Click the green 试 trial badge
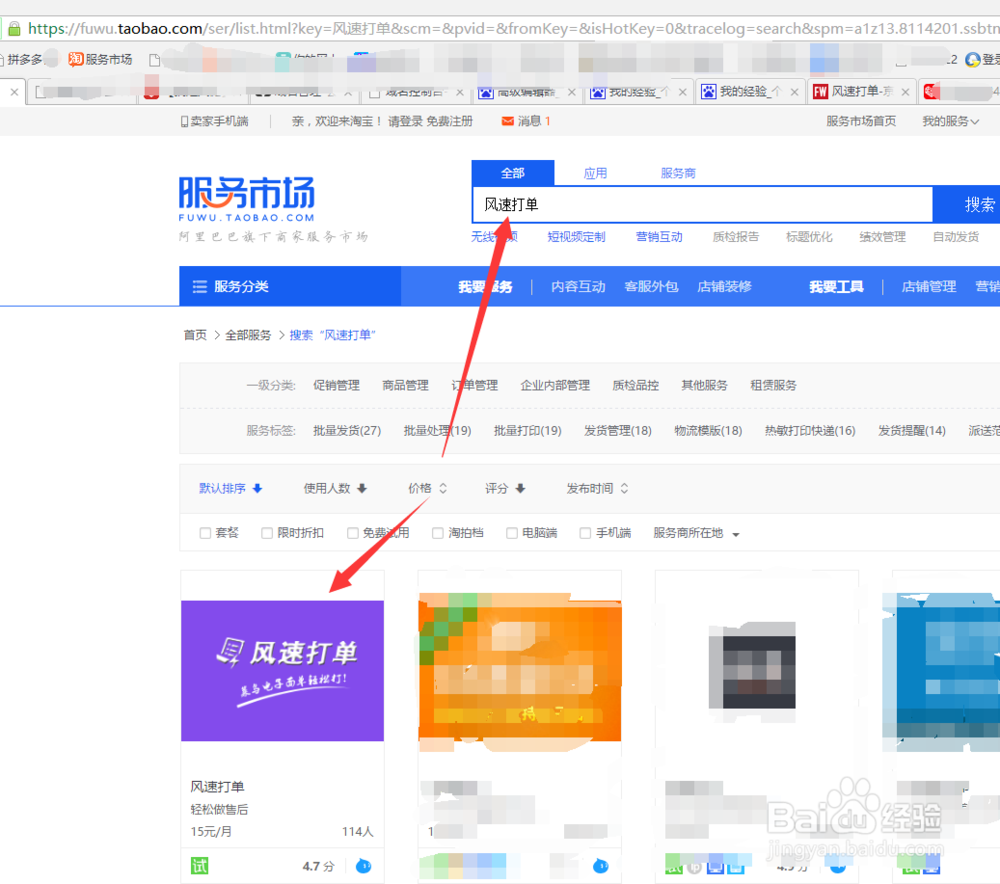Screen dimensions: 1000x884 pyautogui.click(x=198, y=863)
